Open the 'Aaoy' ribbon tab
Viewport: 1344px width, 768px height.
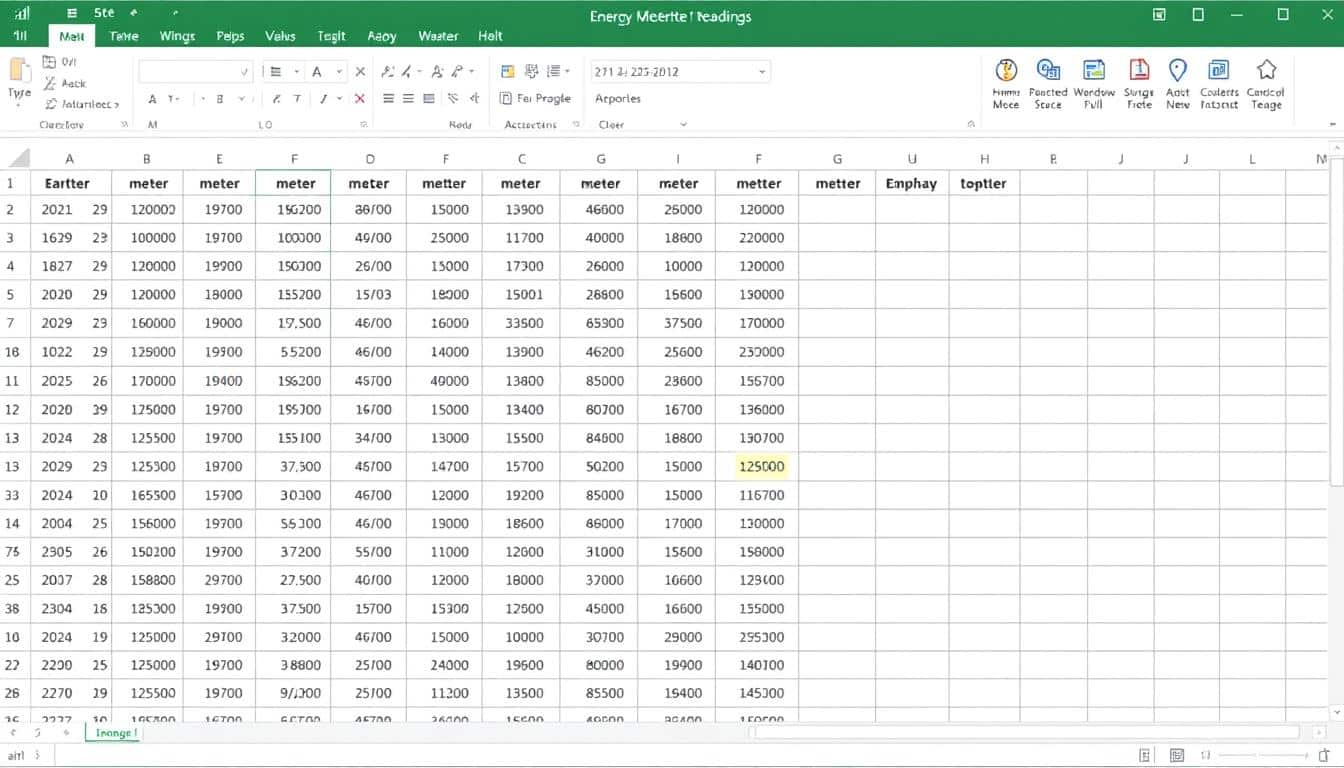pyautogui.click(x=382, y=36)
